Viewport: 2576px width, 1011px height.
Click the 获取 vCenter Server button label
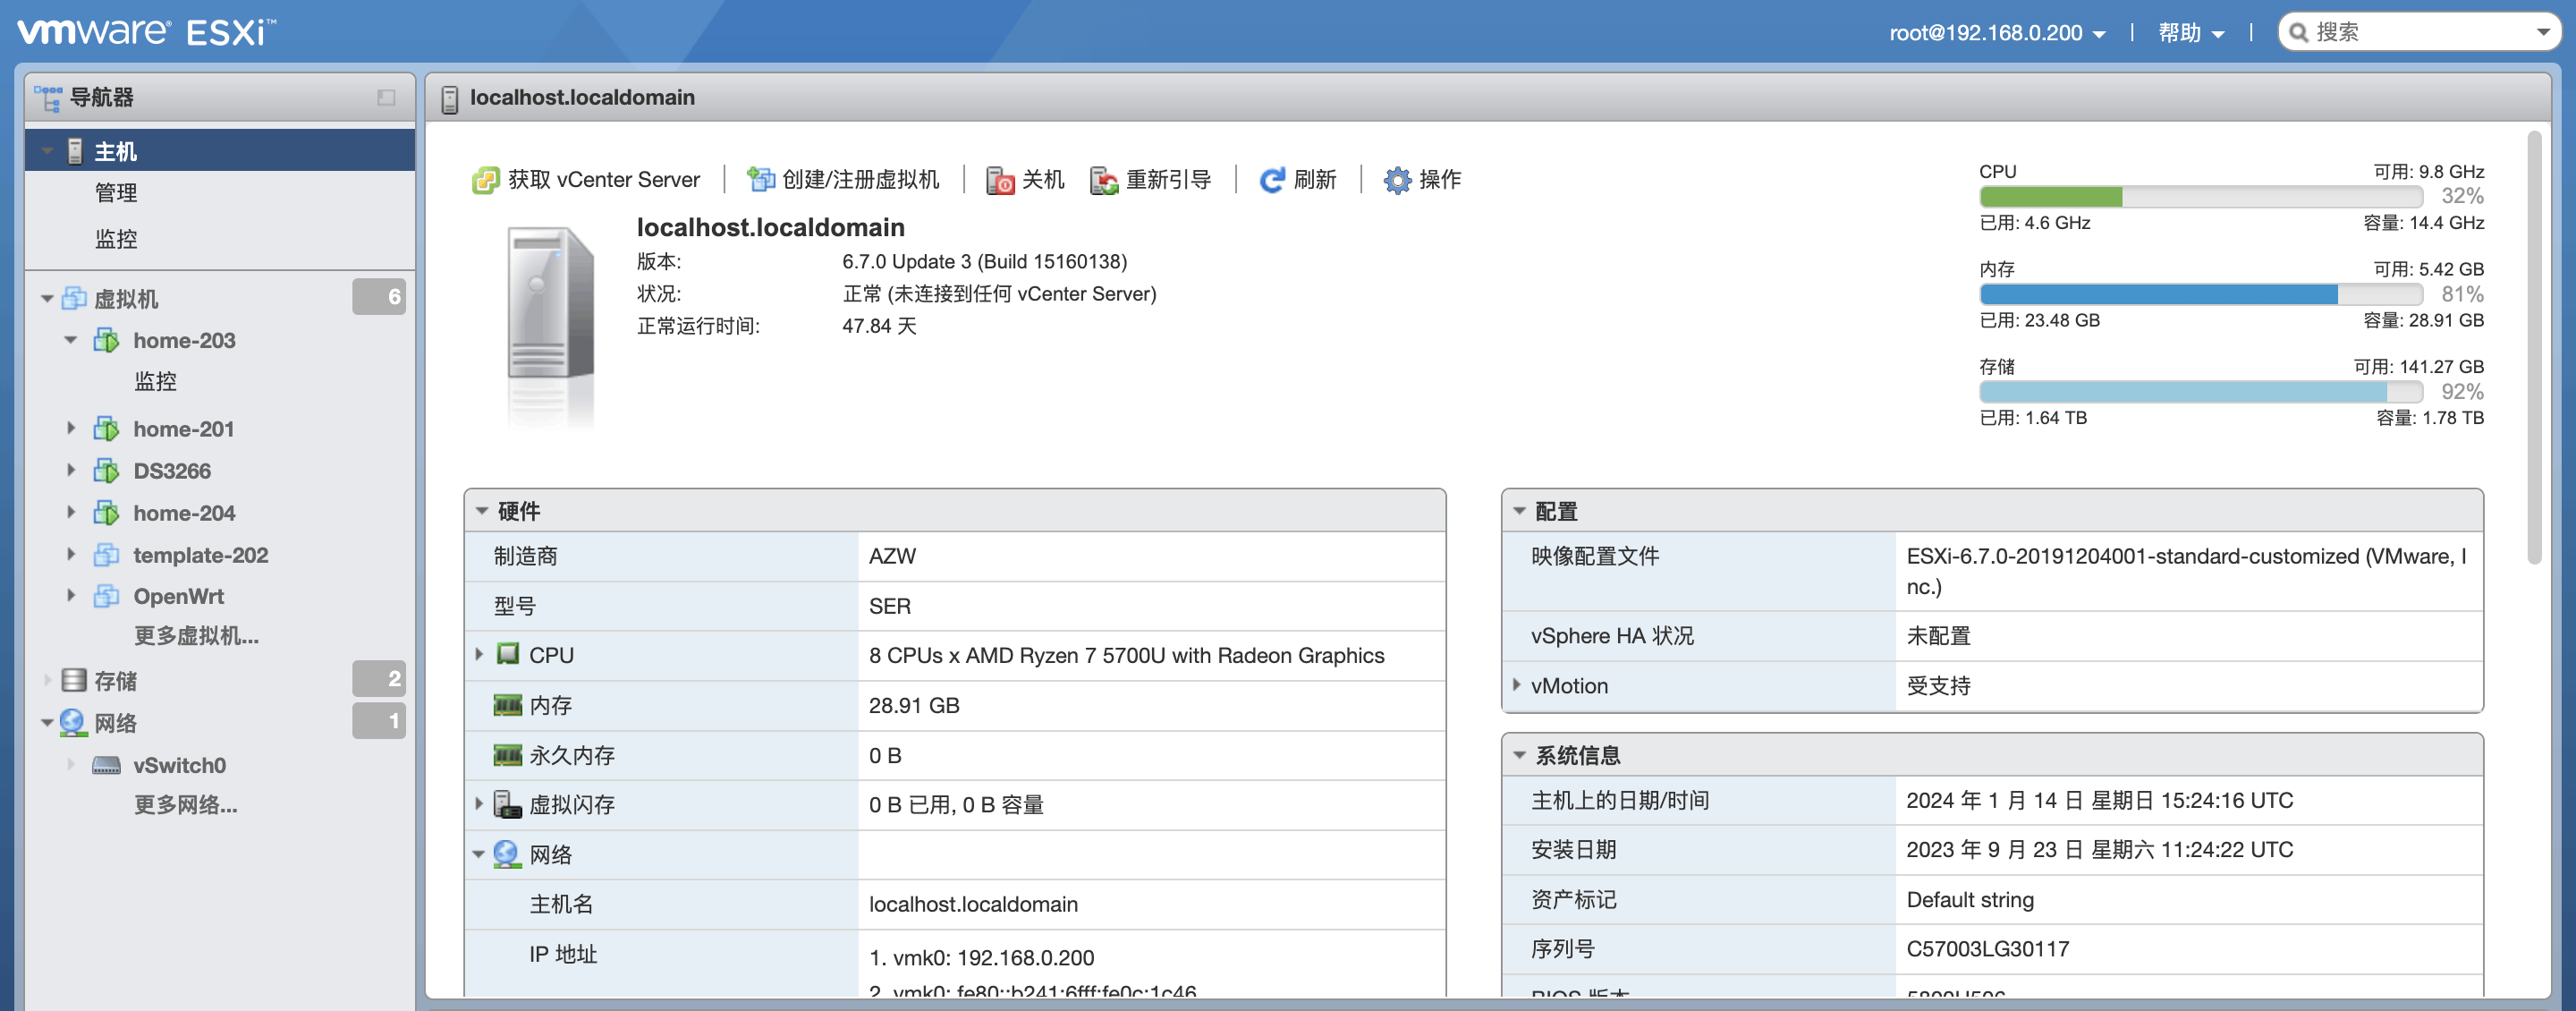click(x=604, y=180)
